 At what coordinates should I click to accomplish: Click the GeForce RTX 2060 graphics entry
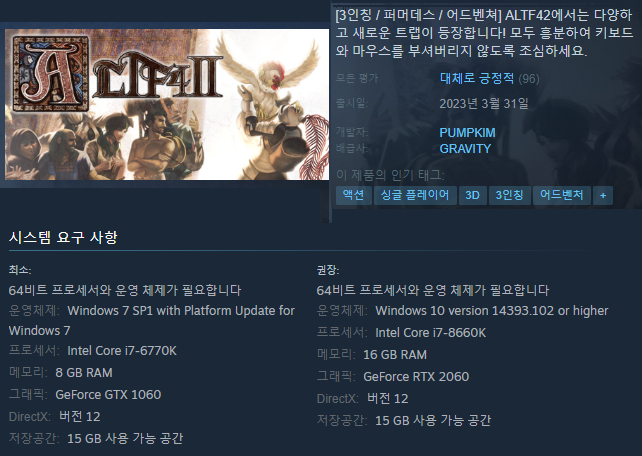pos(416,377)
